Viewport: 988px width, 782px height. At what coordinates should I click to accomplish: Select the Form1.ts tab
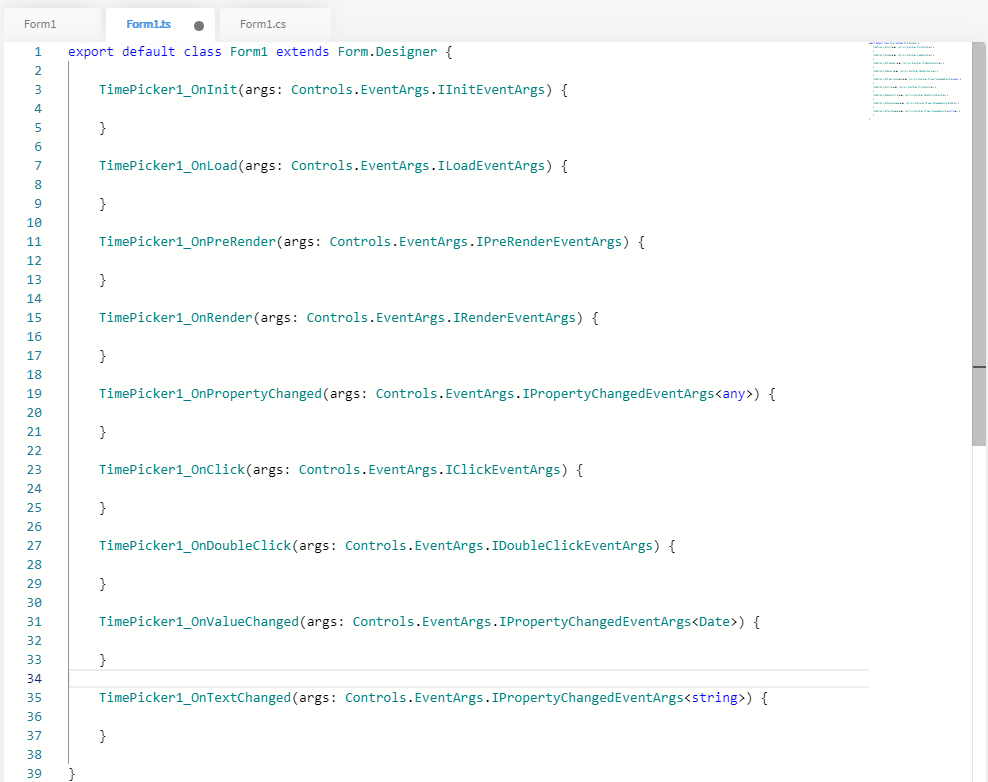[x=149, y=24]
